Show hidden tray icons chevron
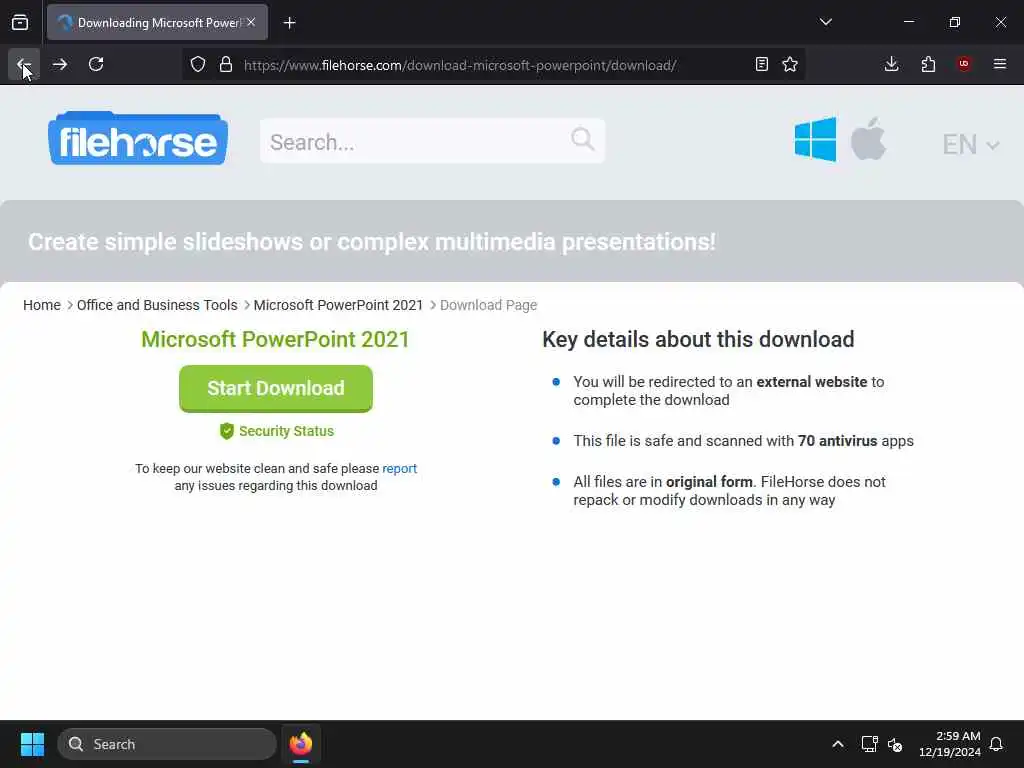This screenshot has width=1024, height=768. [x=838, y=744]
